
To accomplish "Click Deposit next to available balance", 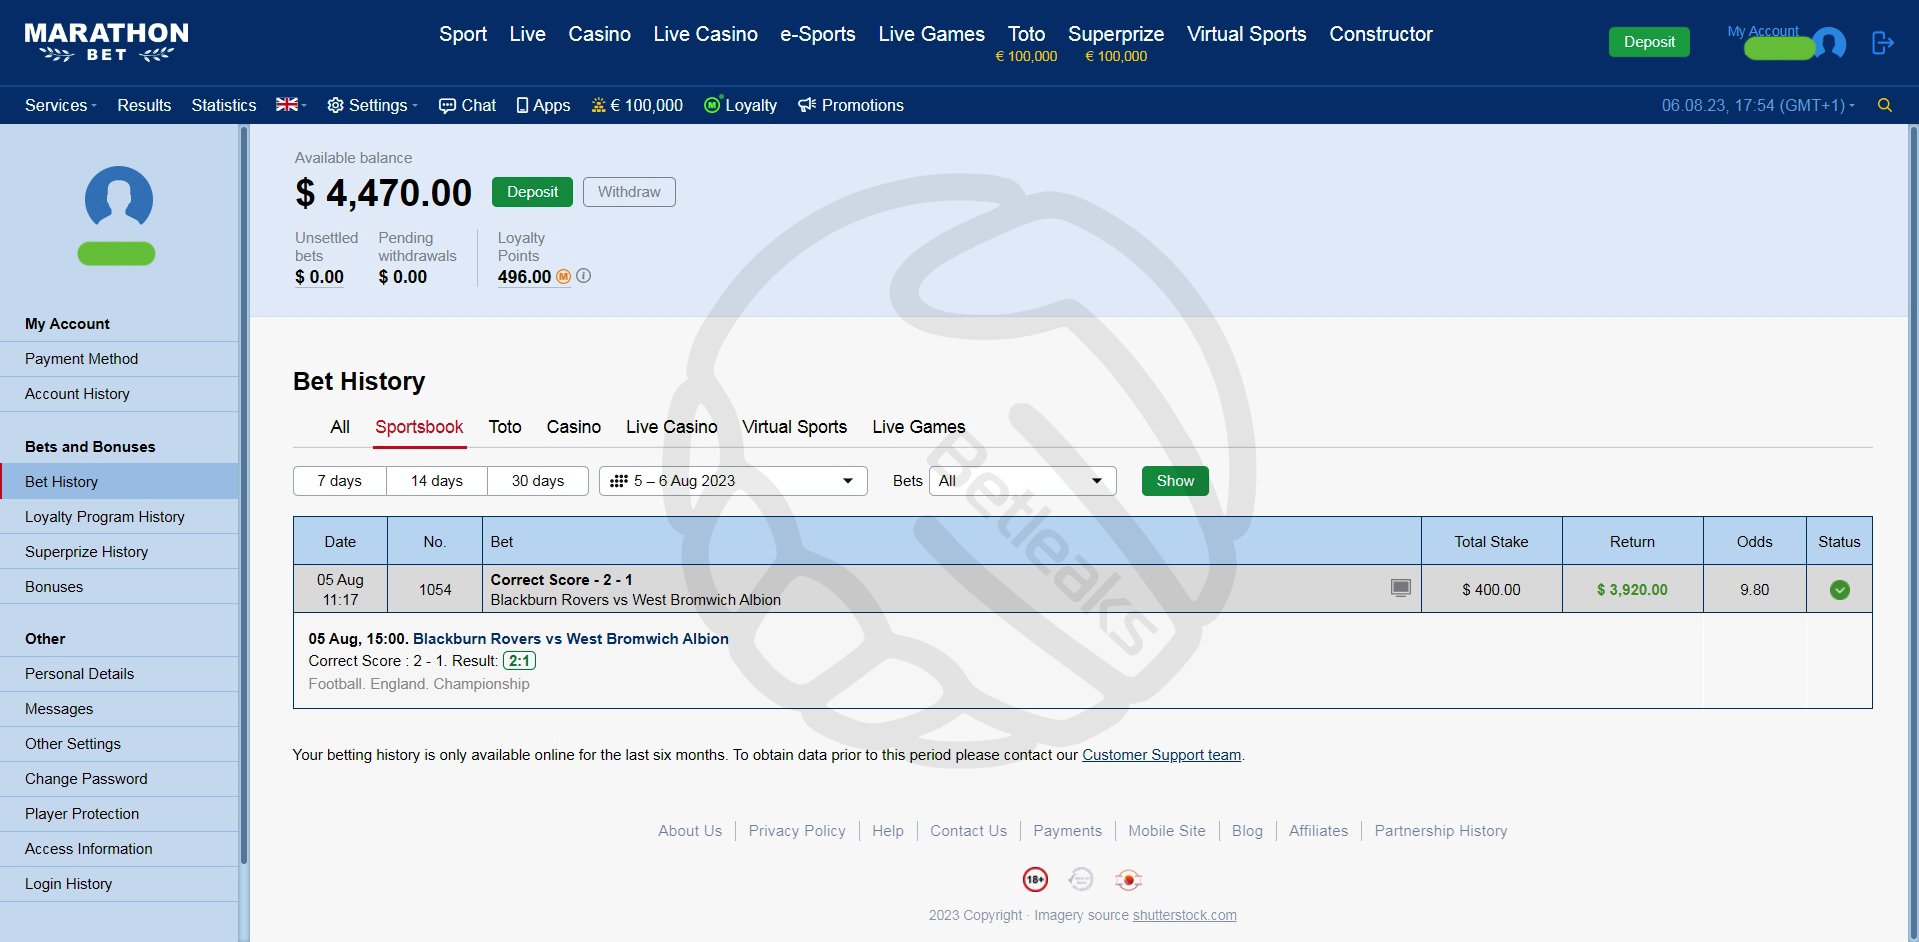I will (x=532, y=192).
